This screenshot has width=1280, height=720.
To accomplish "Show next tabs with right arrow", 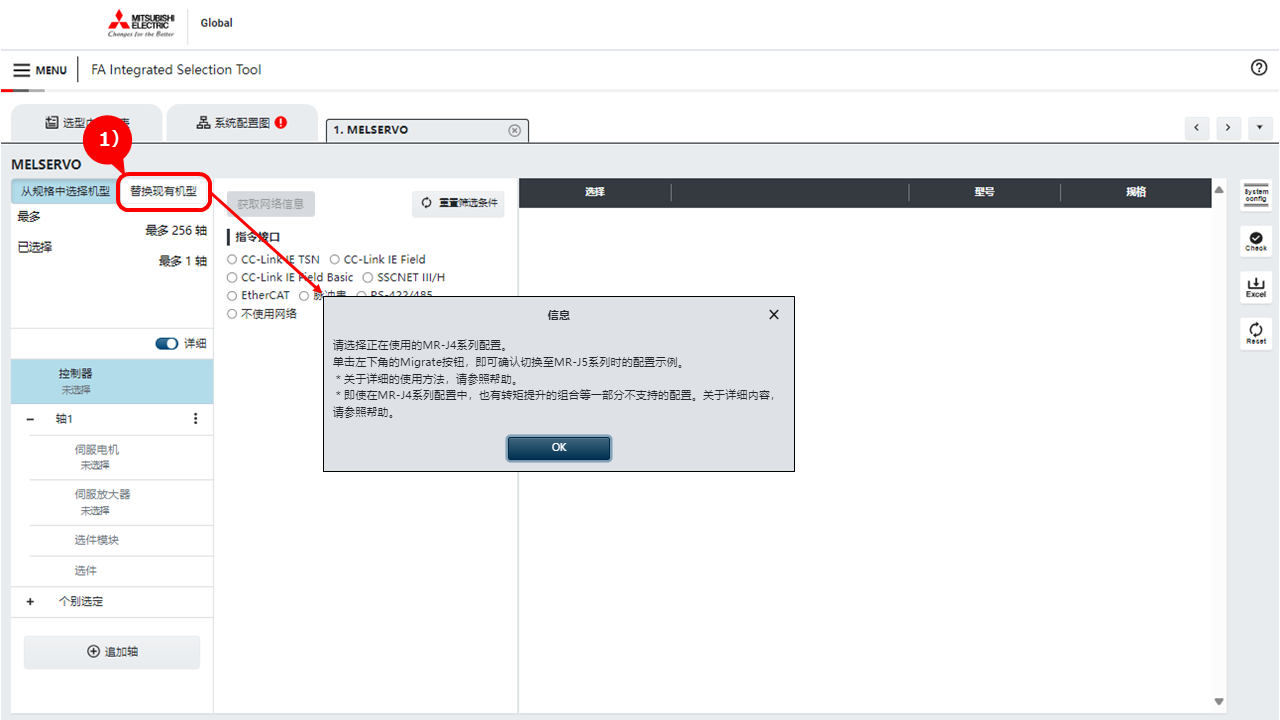I will (x=1227, y=129).
